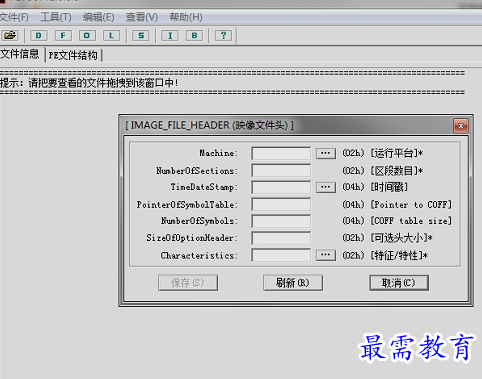Click the D toolbar button

coord(39,35)
